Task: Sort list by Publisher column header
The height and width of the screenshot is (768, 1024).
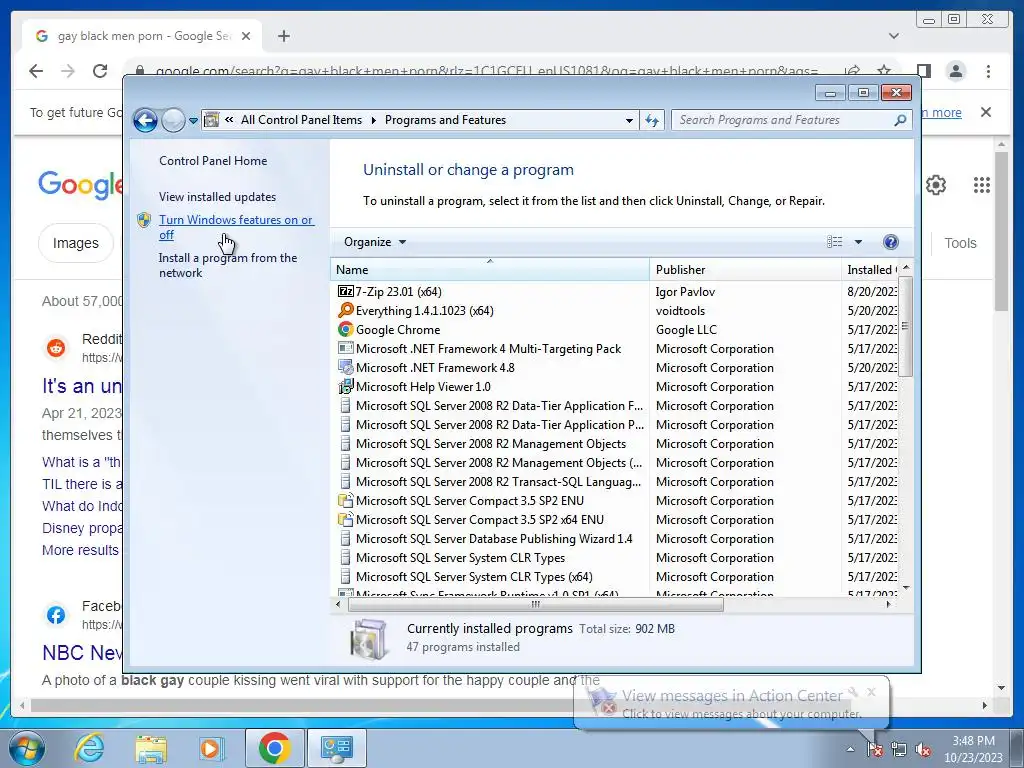Action: (x=745, y=270)
